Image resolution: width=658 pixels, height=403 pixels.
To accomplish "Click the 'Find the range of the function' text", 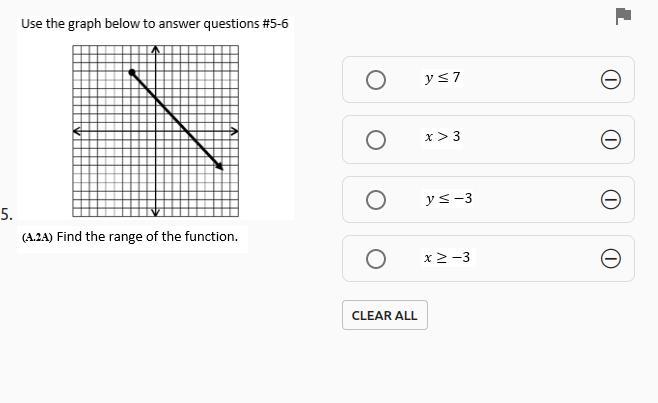I will click(147, 237).
